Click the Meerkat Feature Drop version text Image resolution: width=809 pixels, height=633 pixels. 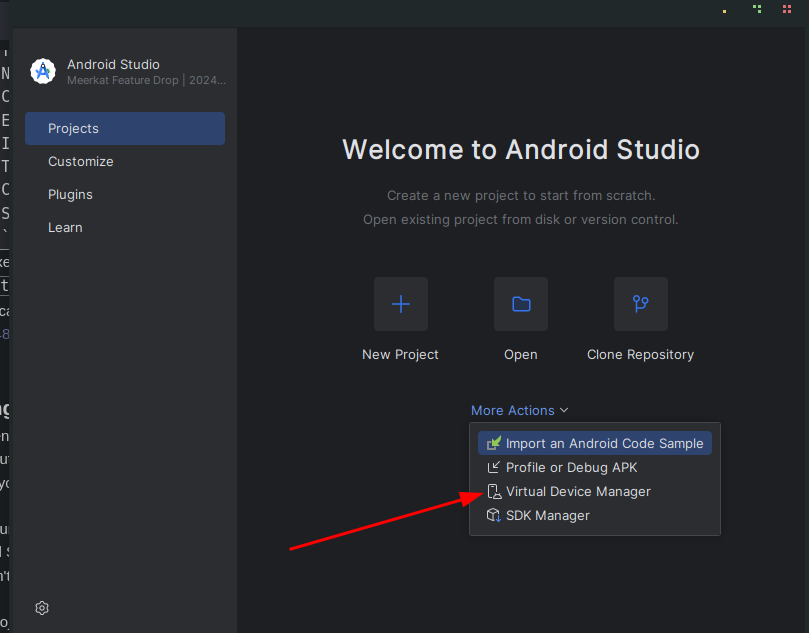(x=146, y=80)
